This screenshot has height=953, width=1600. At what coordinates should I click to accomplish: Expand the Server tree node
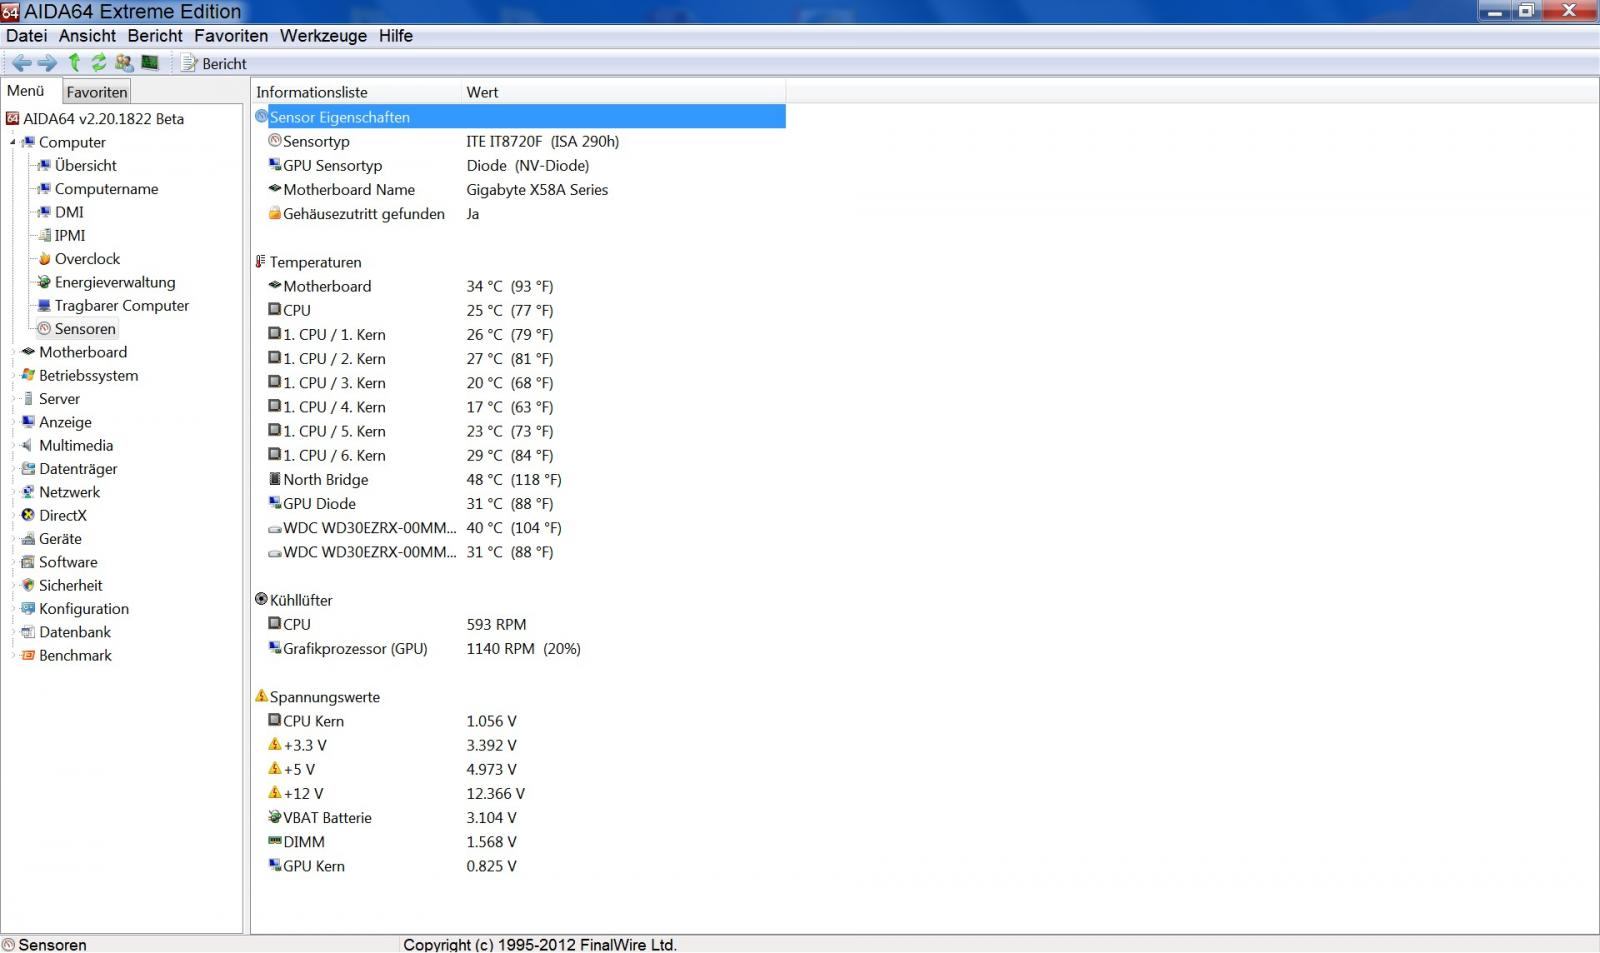coord(13,398)
